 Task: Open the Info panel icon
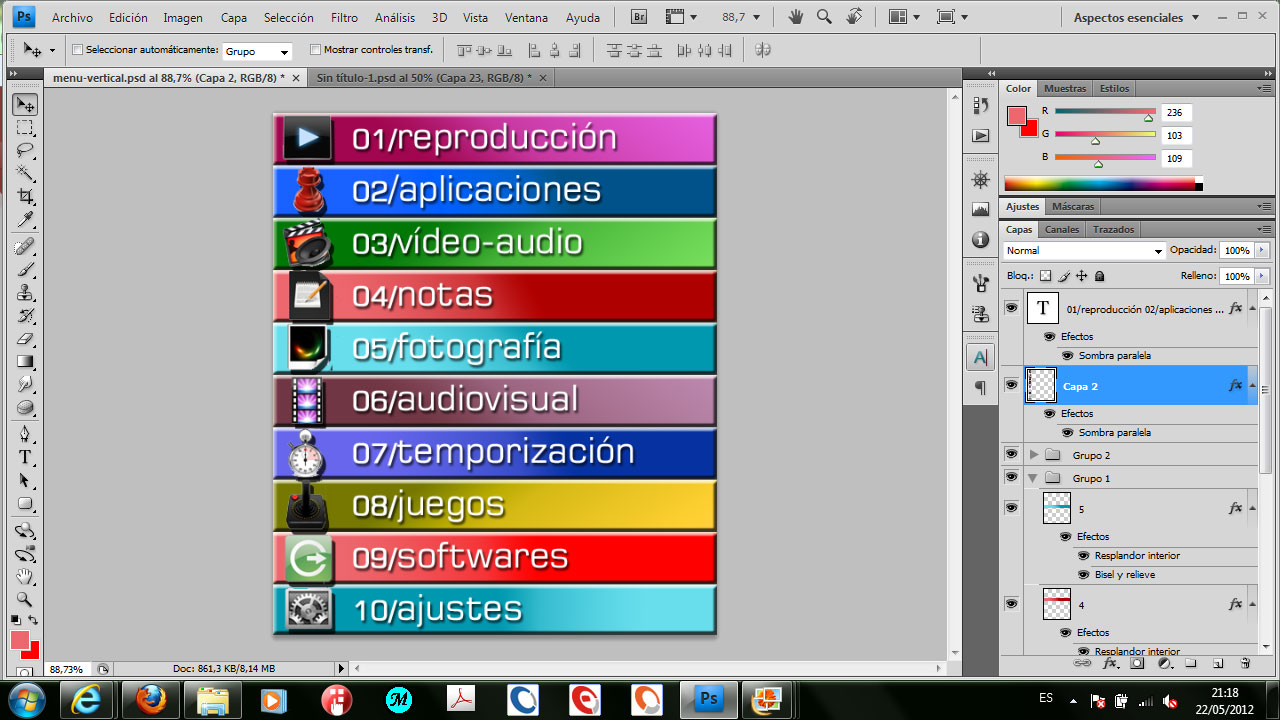pyautogui.click(x=980, y=240)
